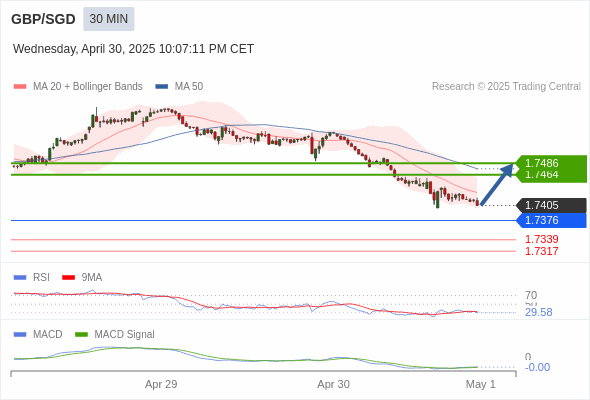590x400 pixels.
Task: Click the RSI 29.58 value label
Action: click(x=538, y=312)
